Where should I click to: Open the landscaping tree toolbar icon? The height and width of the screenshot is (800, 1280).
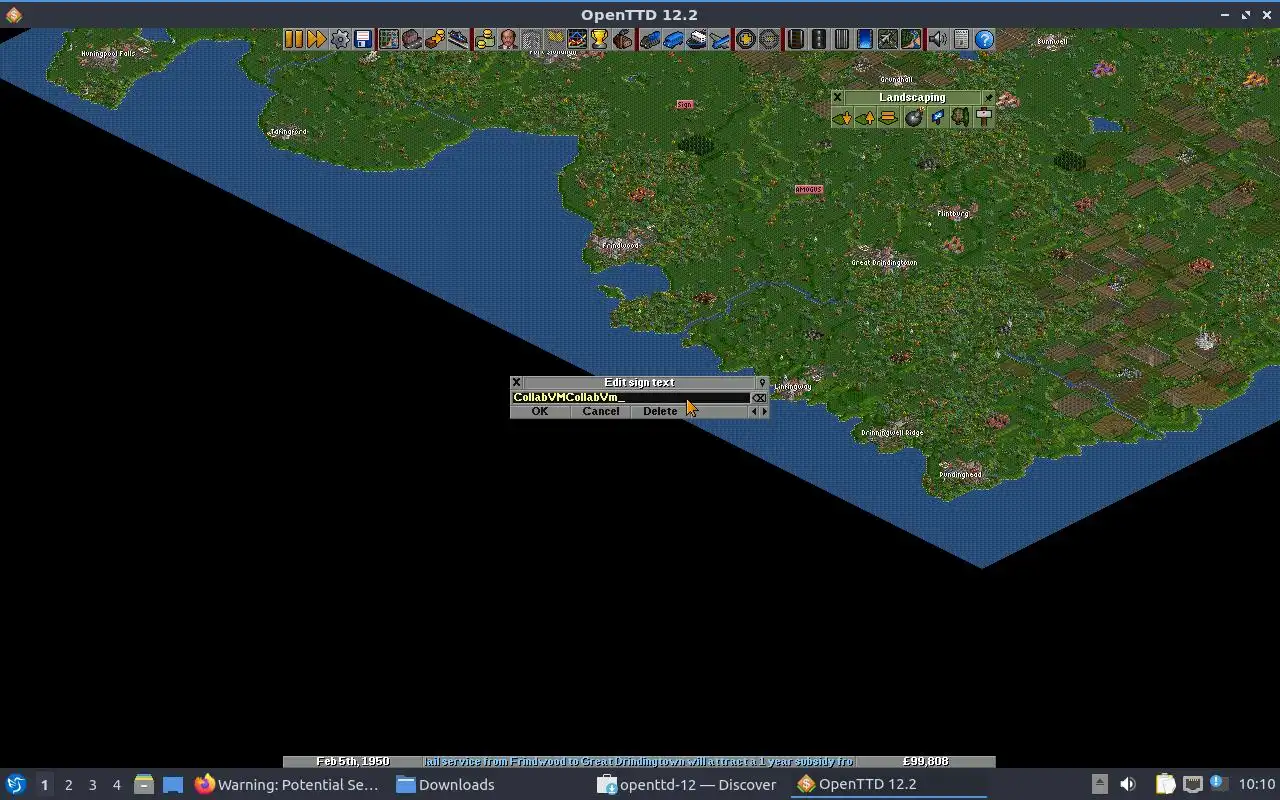pos(911,39)
